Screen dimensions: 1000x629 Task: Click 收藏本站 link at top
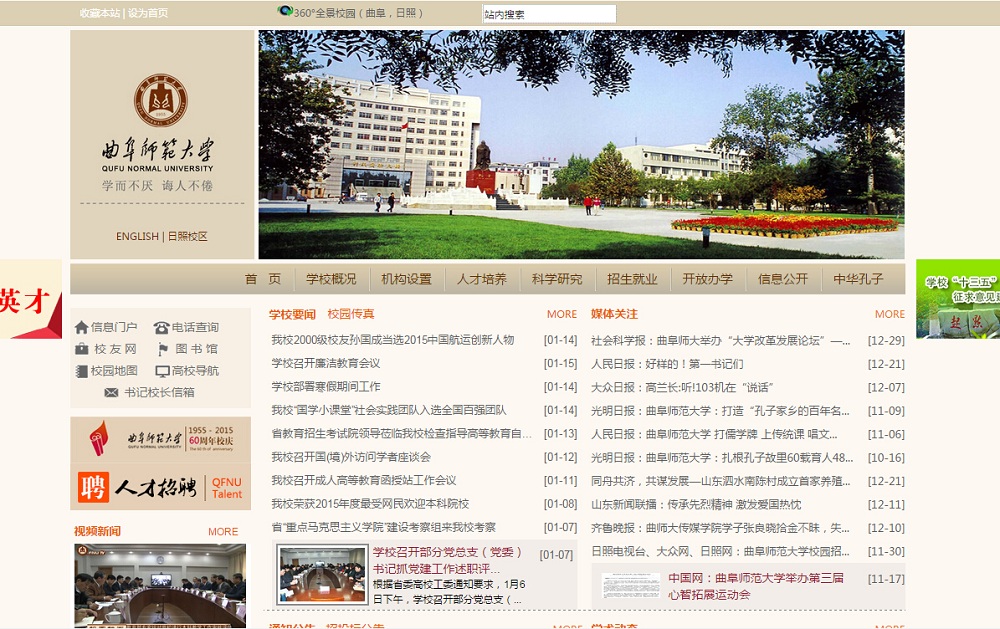[x=99, y=13]
